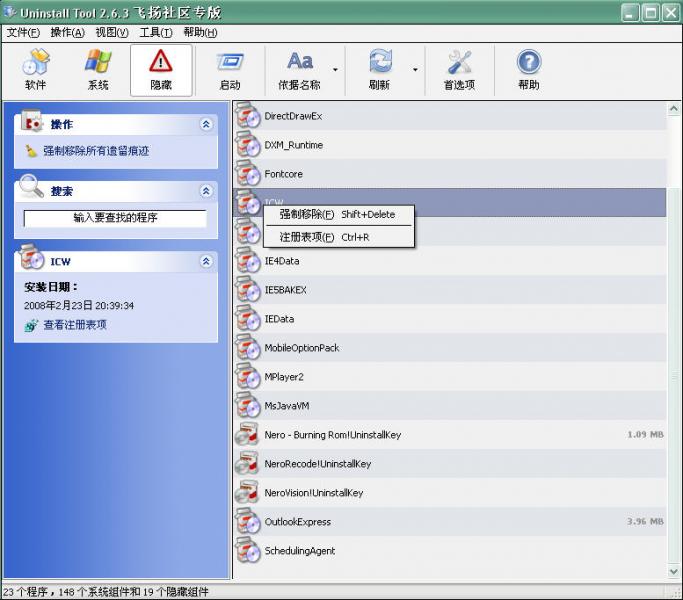Click the 操作 panel header icon
This screenshot has width=683, height=600.
[31, 121]
